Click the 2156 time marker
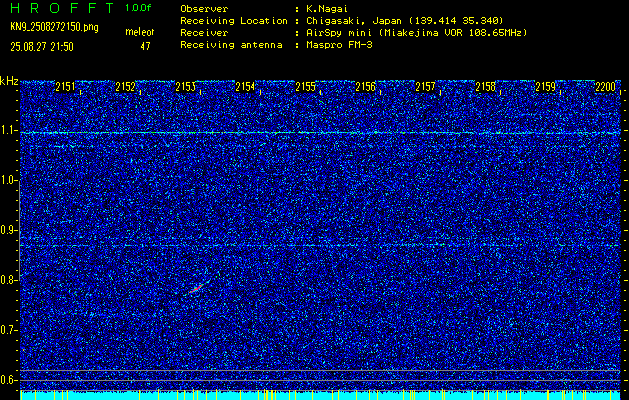This screenshot has height=400, width=629. click(x=365, y=87)
